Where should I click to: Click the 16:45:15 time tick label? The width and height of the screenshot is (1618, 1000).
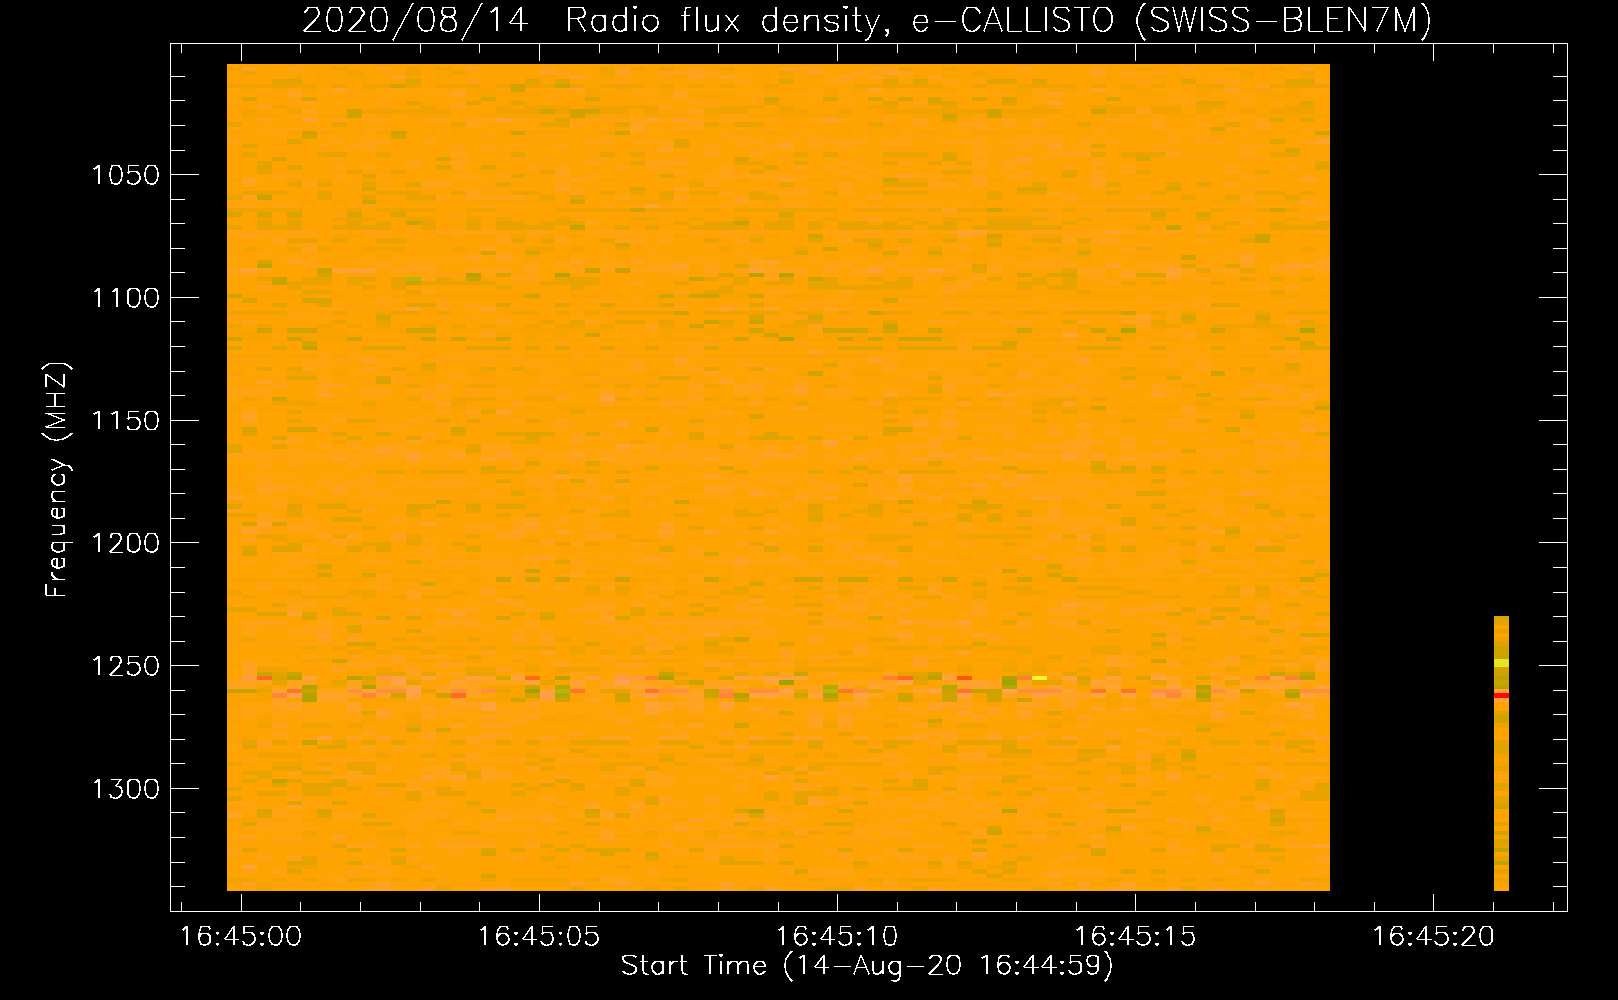tap(1135, 936)
